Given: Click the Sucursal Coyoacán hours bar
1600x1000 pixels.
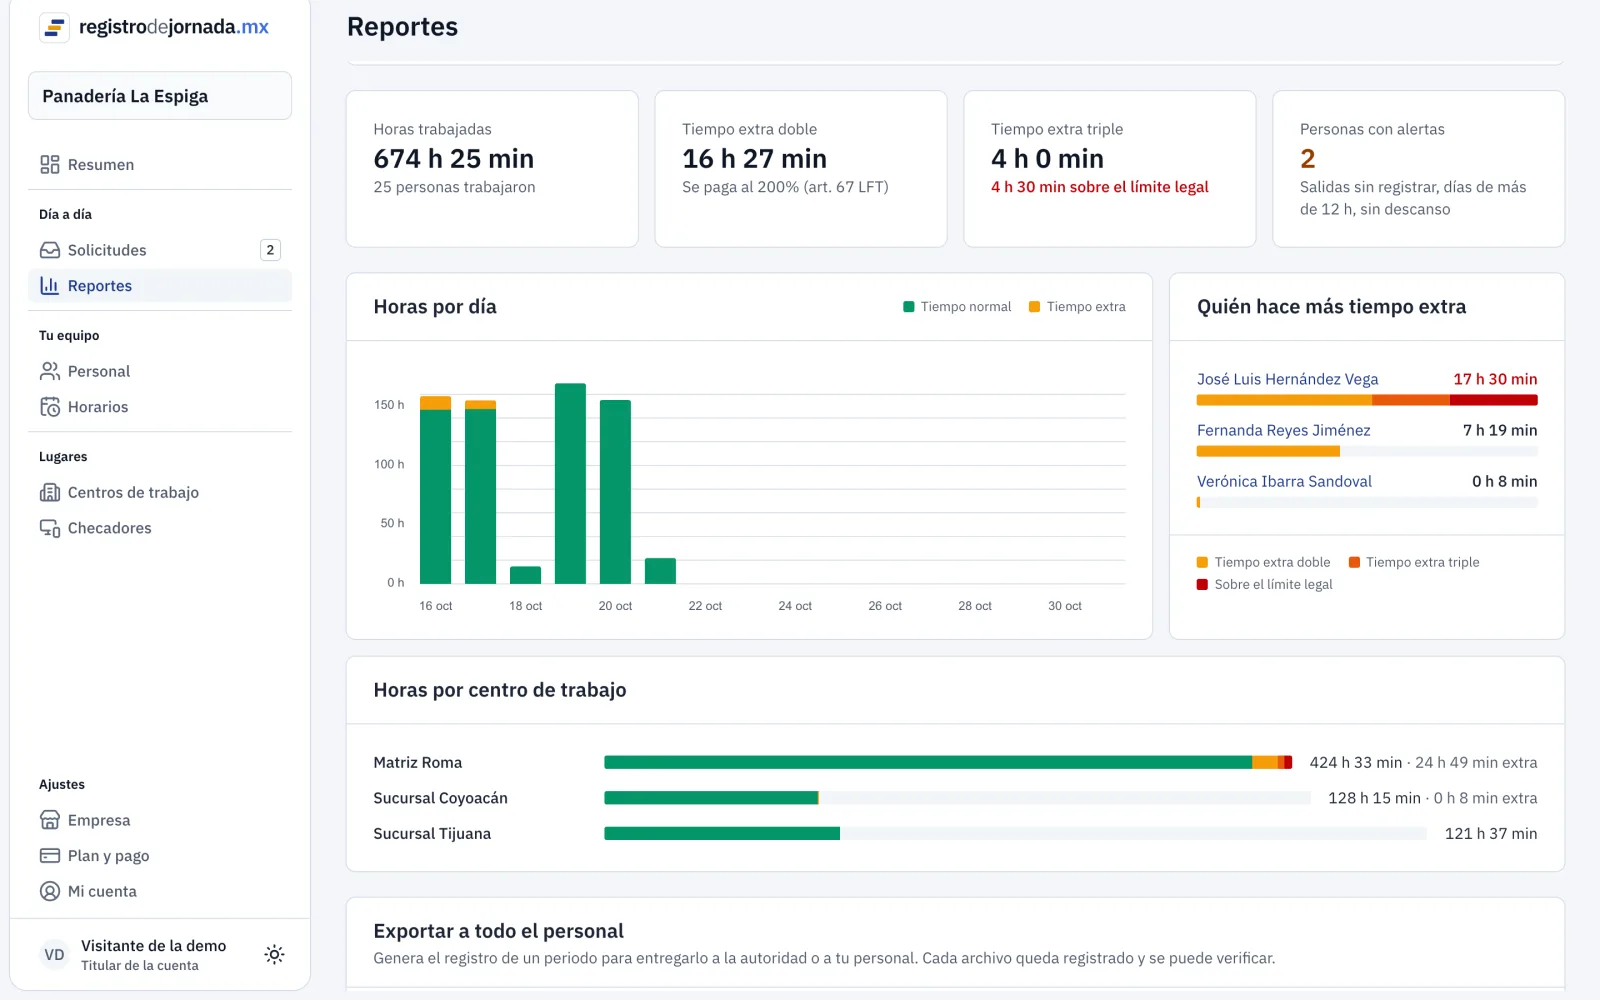Looking at the screenshot, I should (x=957, y=798).
